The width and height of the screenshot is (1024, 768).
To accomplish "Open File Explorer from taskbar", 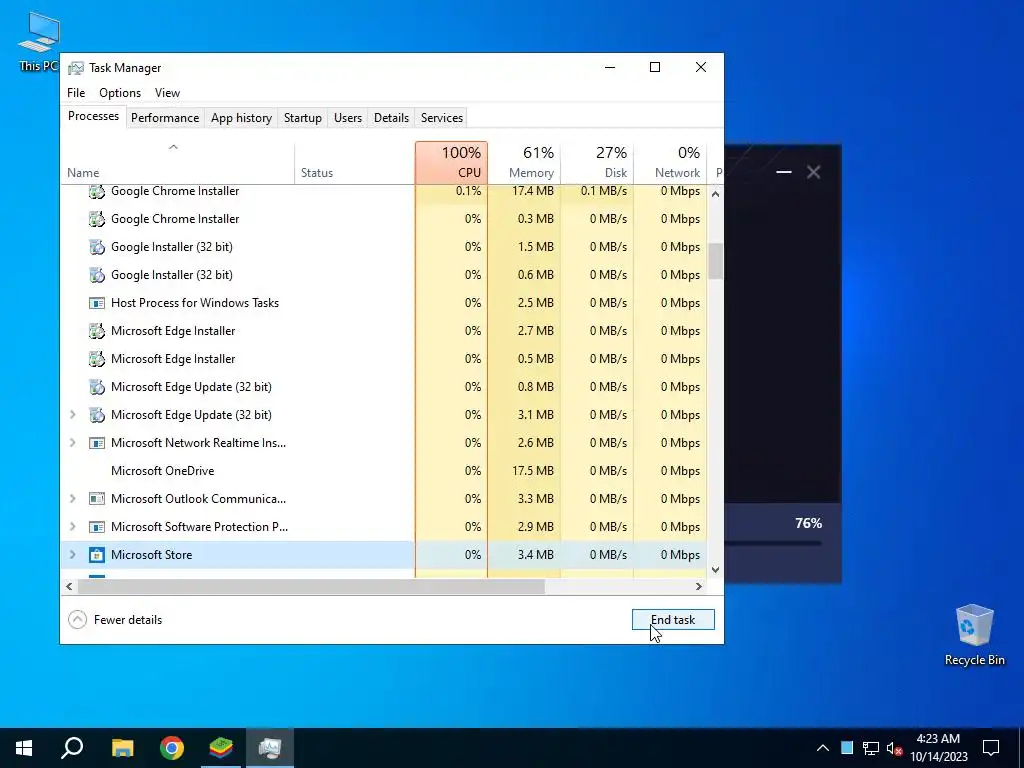I will pos(122,748).
